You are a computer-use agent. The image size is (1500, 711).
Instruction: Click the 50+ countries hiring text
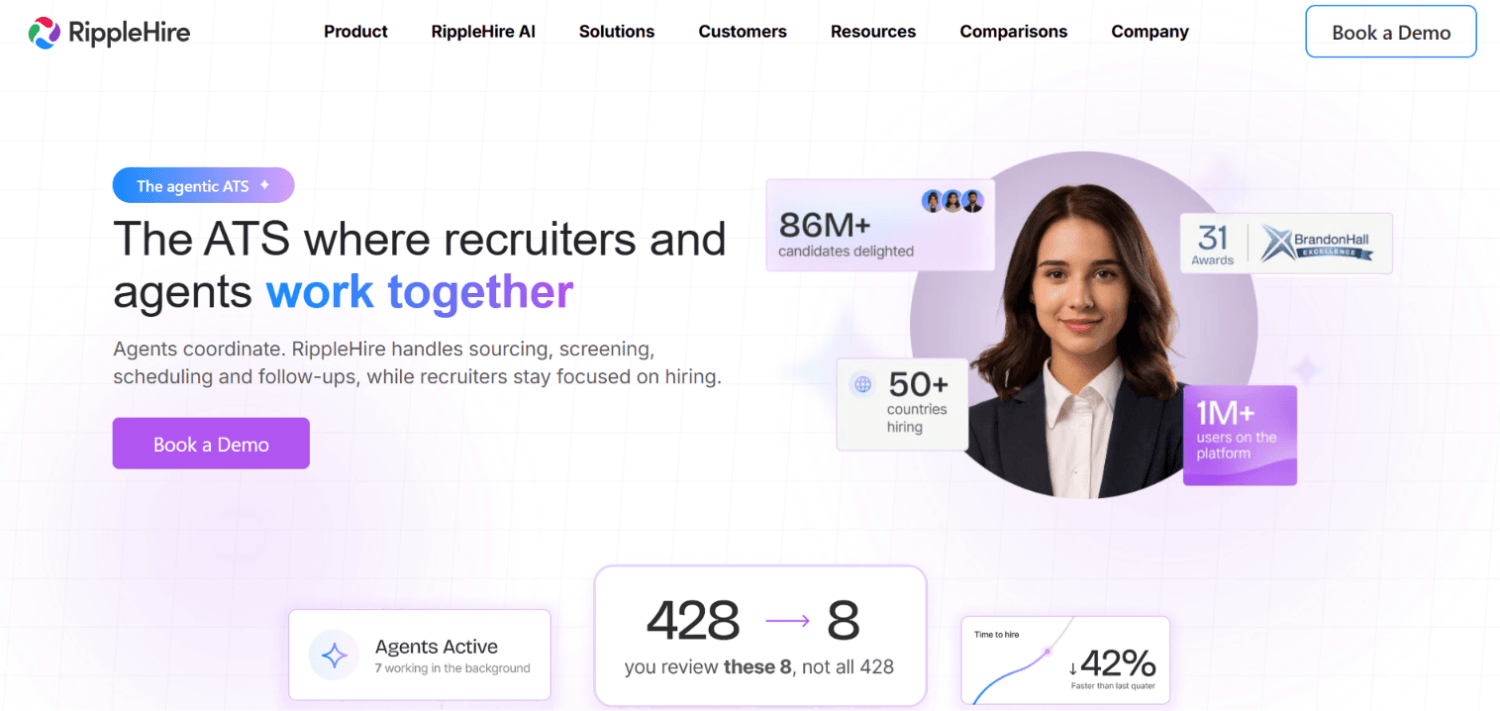click(x=918, y=402)
